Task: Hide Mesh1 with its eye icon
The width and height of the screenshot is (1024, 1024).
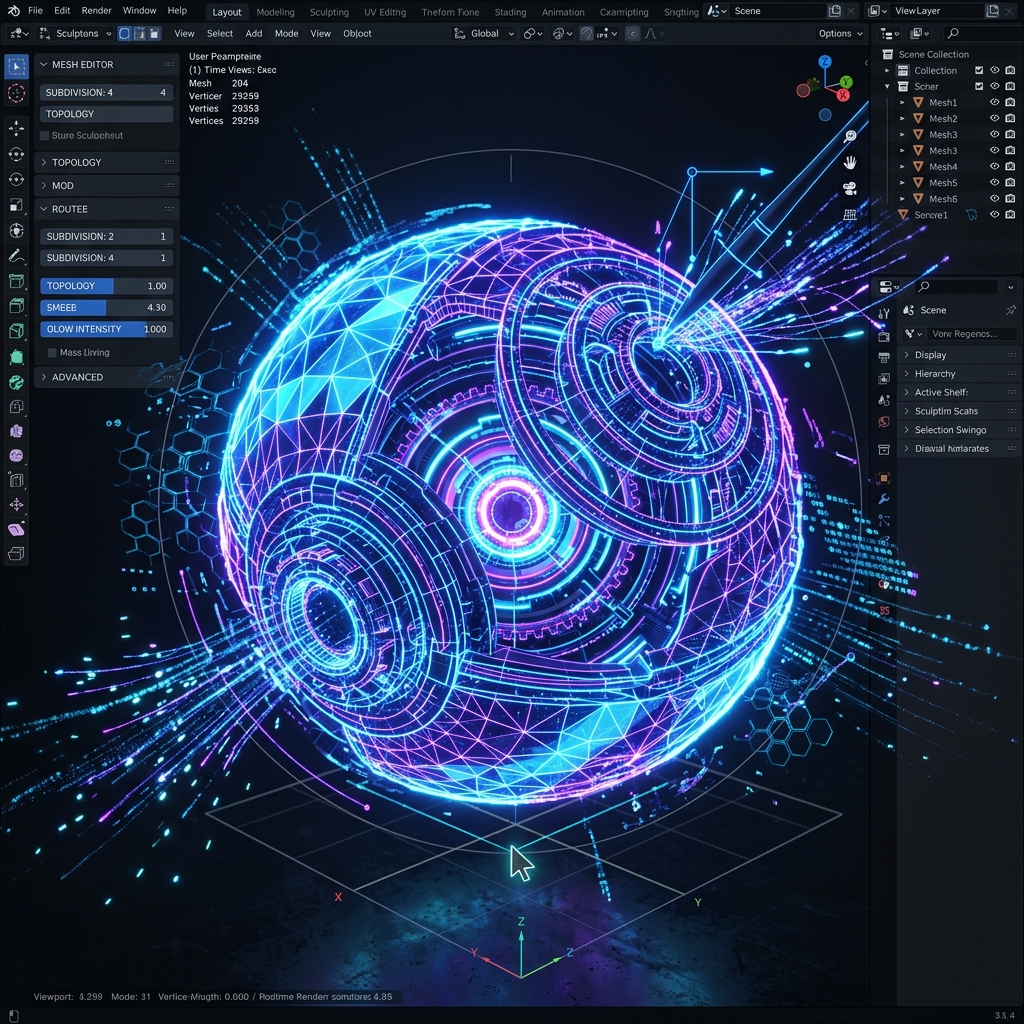Action: (x=995, y=103)
